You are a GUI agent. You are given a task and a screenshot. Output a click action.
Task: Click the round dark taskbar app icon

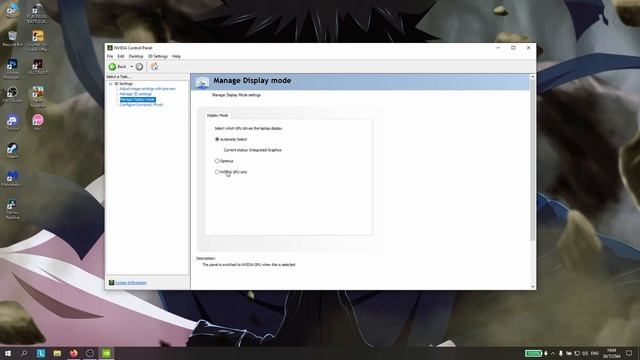90,353
